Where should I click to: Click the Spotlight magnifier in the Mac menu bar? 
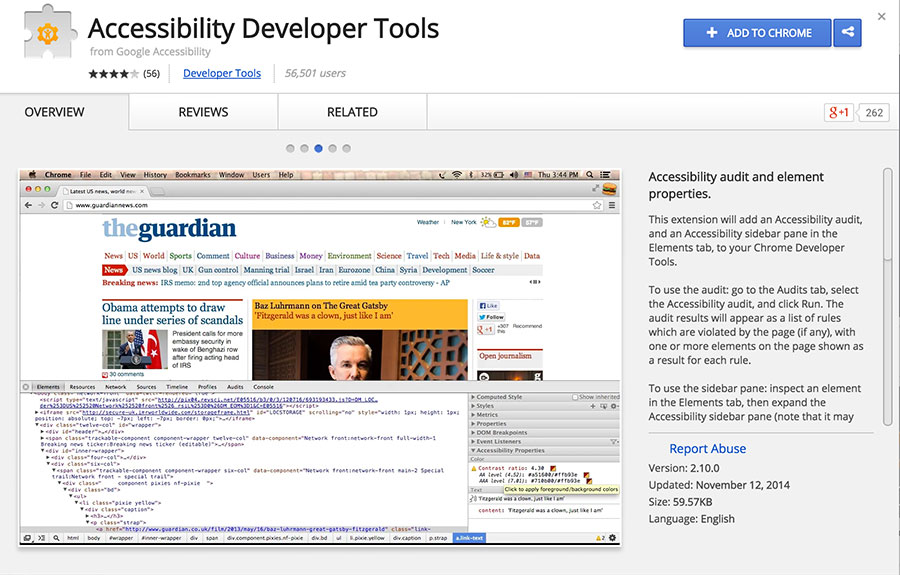(x=589, y=174)
